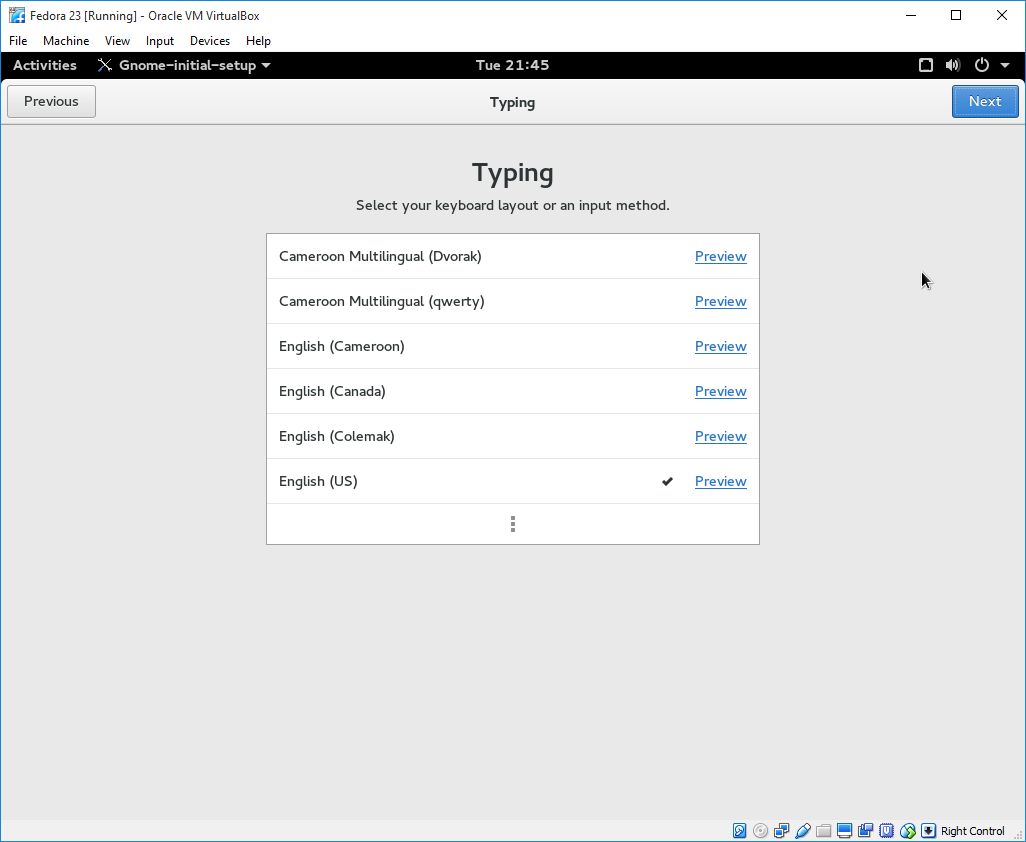Preview Cameroon Multilingual (Dvorak) layout
The width and height of the screenshot is (1026, 842).
click(x=720, y=256)
